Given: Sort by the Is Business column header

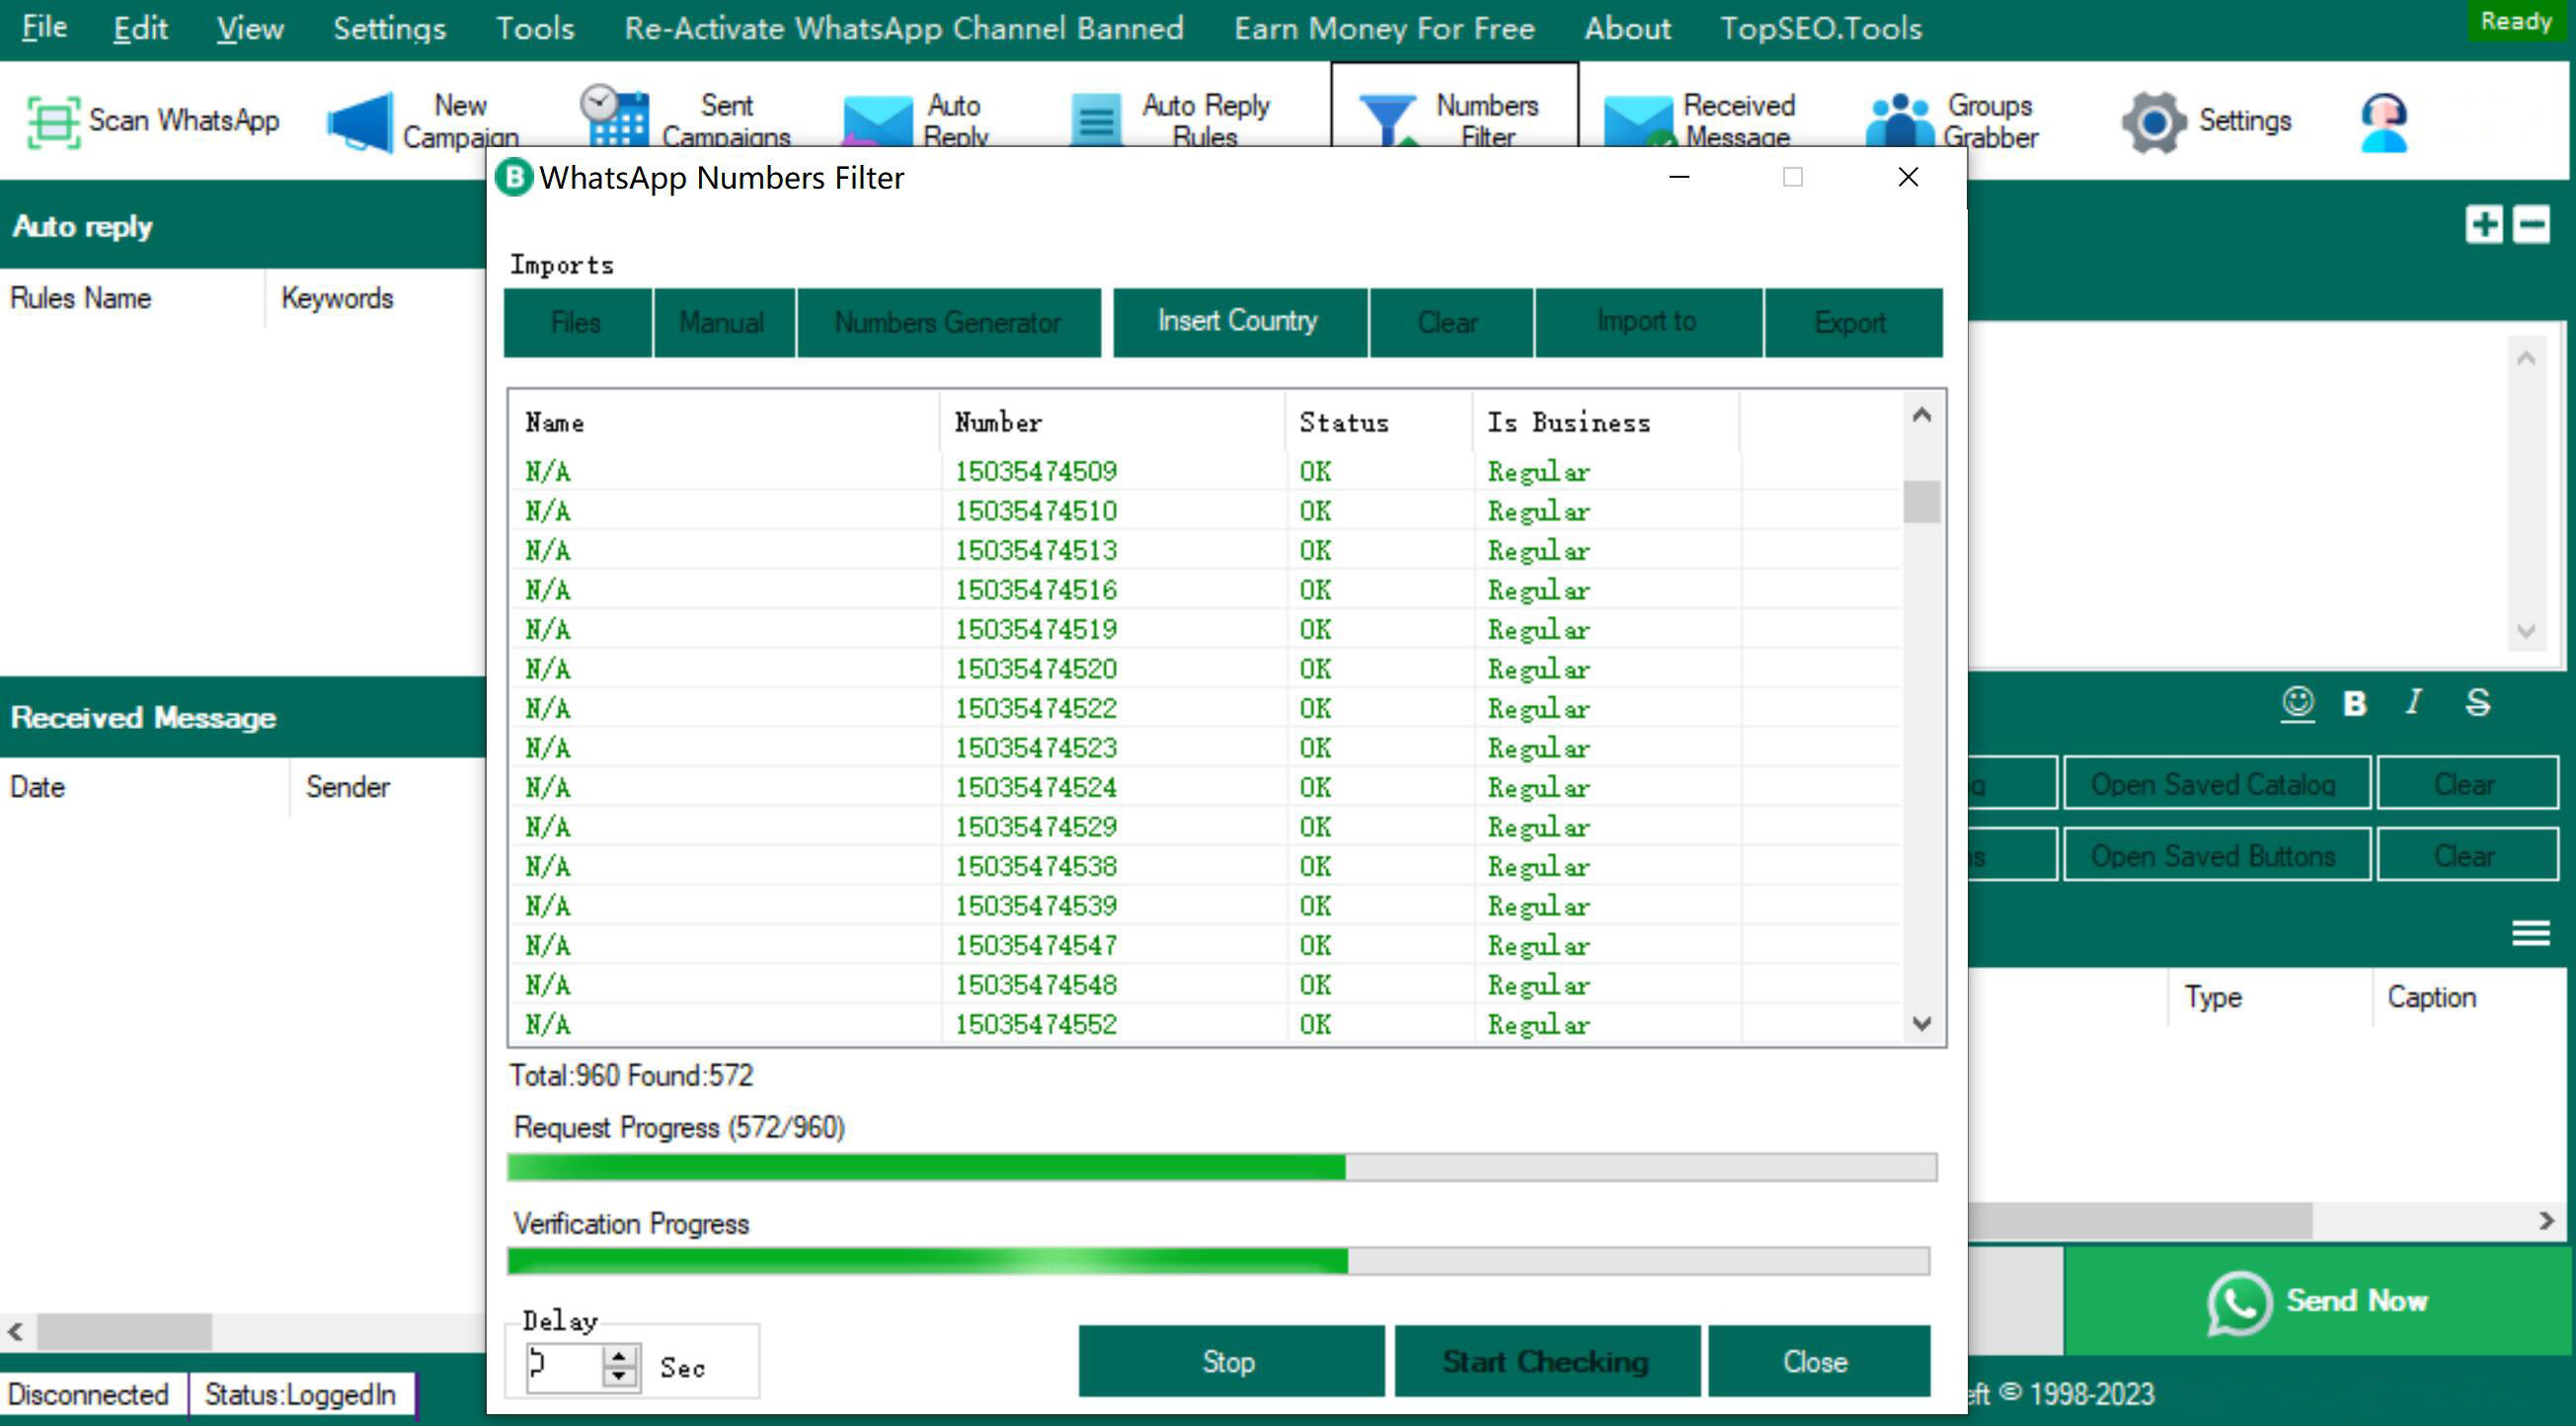Looking at the screenshot, I should click(1606, 423).
